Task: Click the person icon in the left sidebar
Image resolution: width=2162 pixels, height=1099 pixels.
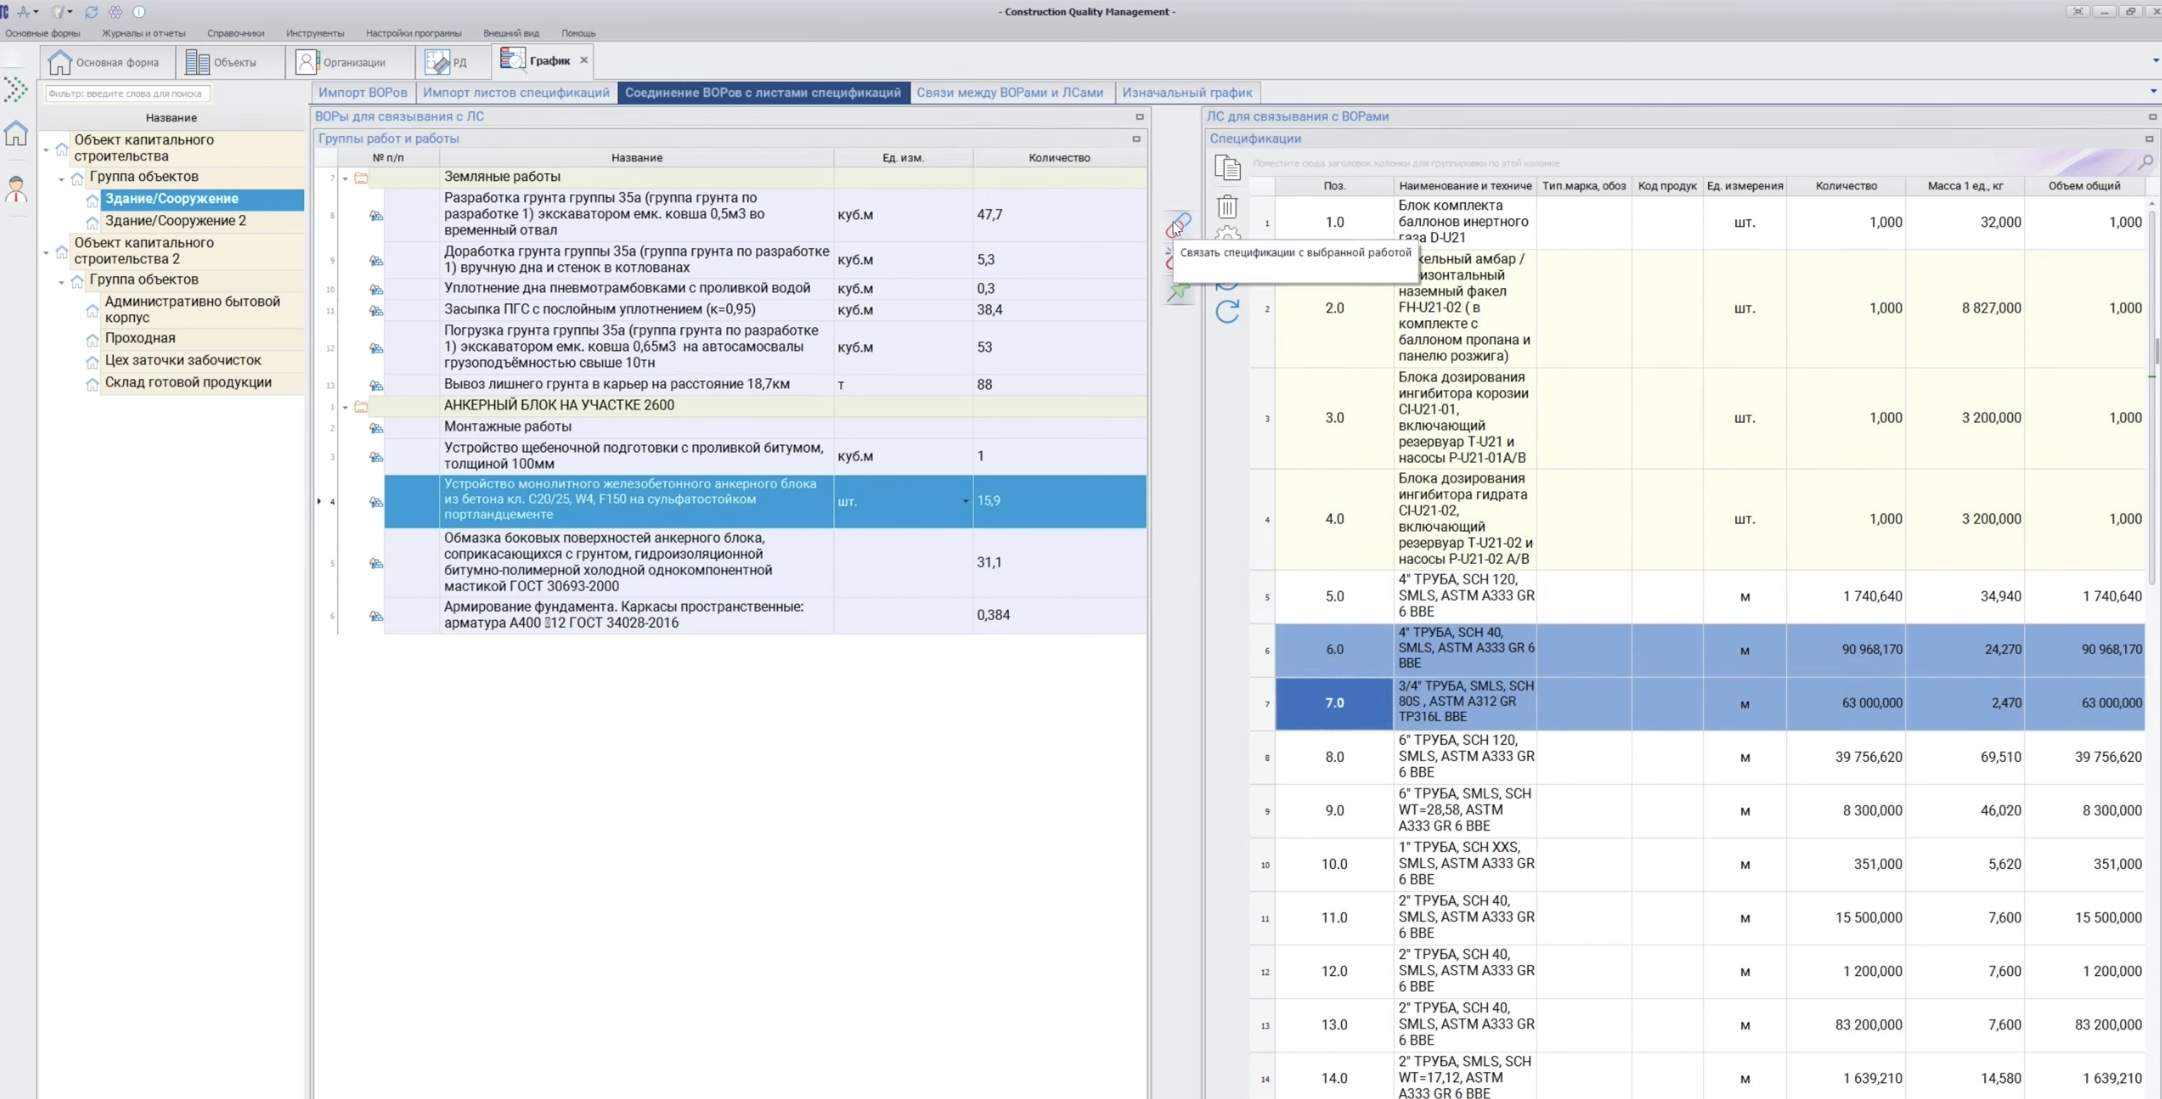Action: coord(16,190)
